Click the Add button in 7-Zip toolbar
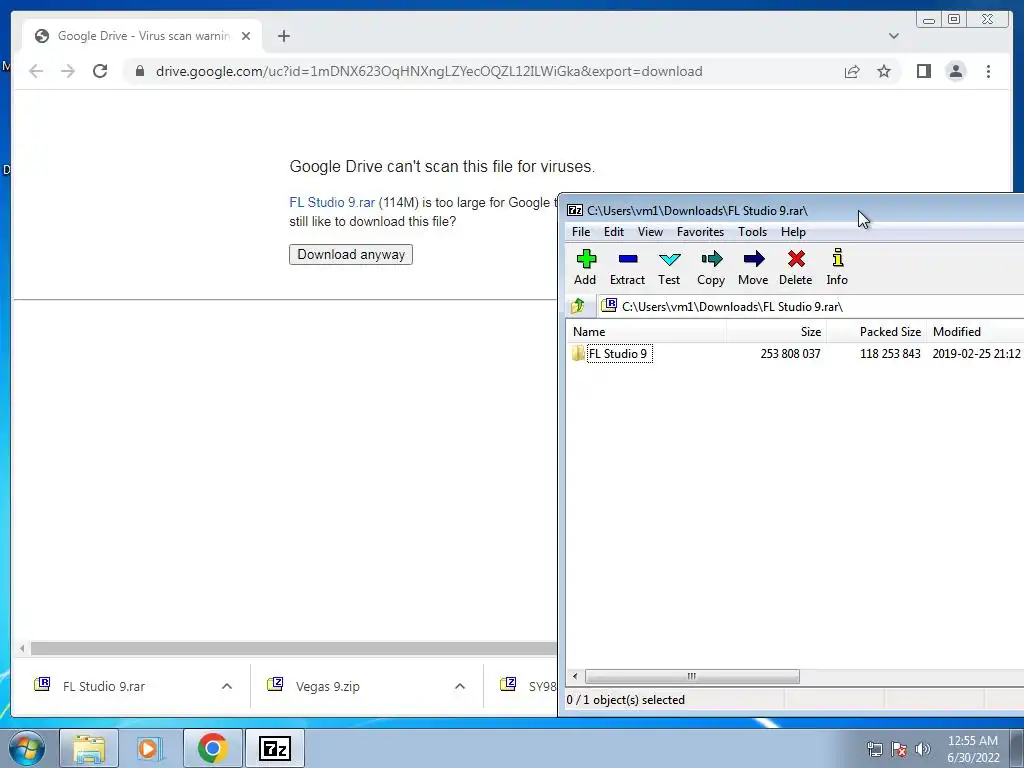 coord(585,268)
